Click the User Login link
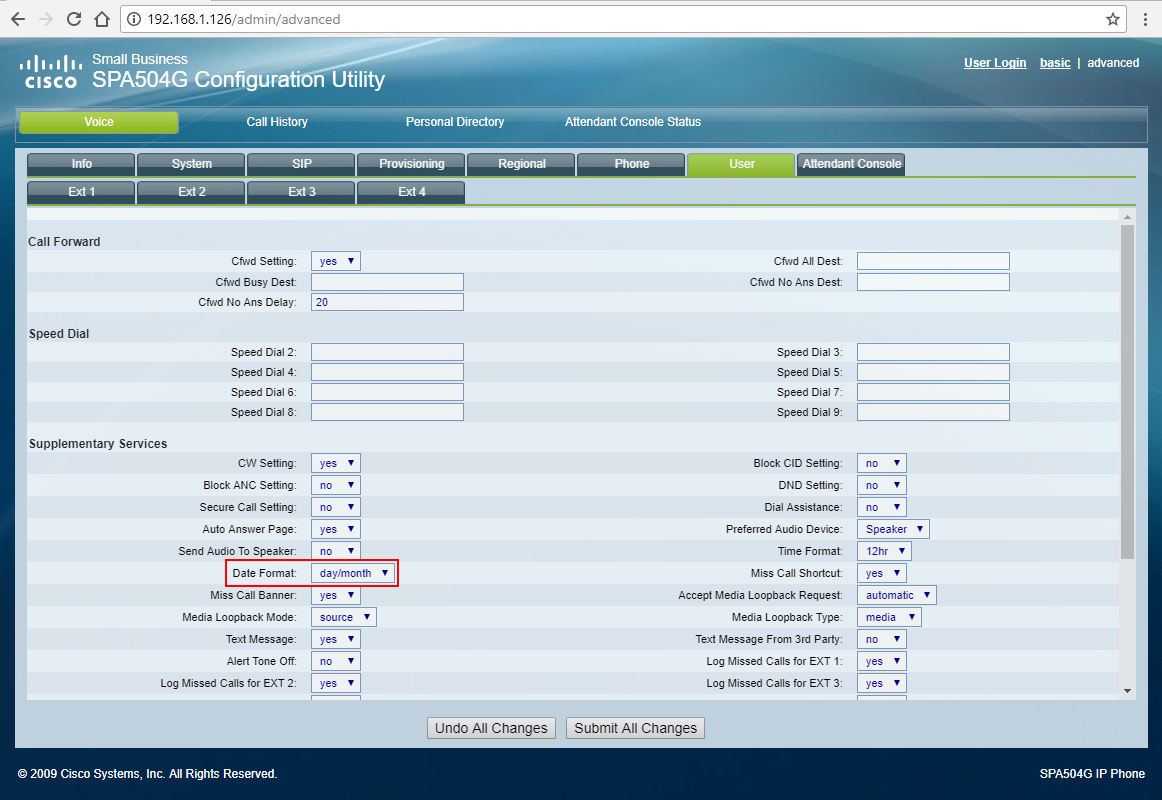The image size is (1162, 800). click(x=995, y=63)
